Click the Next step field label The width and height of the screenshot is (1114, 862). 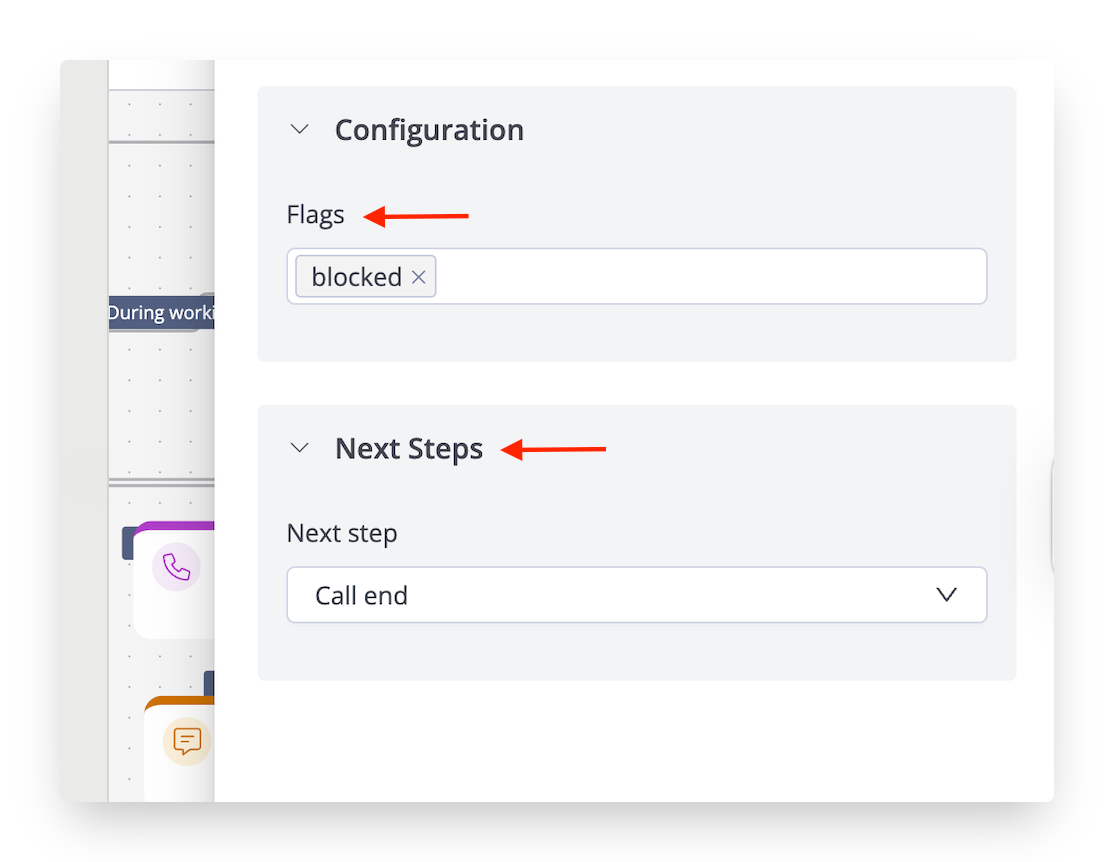click(x=342, y=534)
